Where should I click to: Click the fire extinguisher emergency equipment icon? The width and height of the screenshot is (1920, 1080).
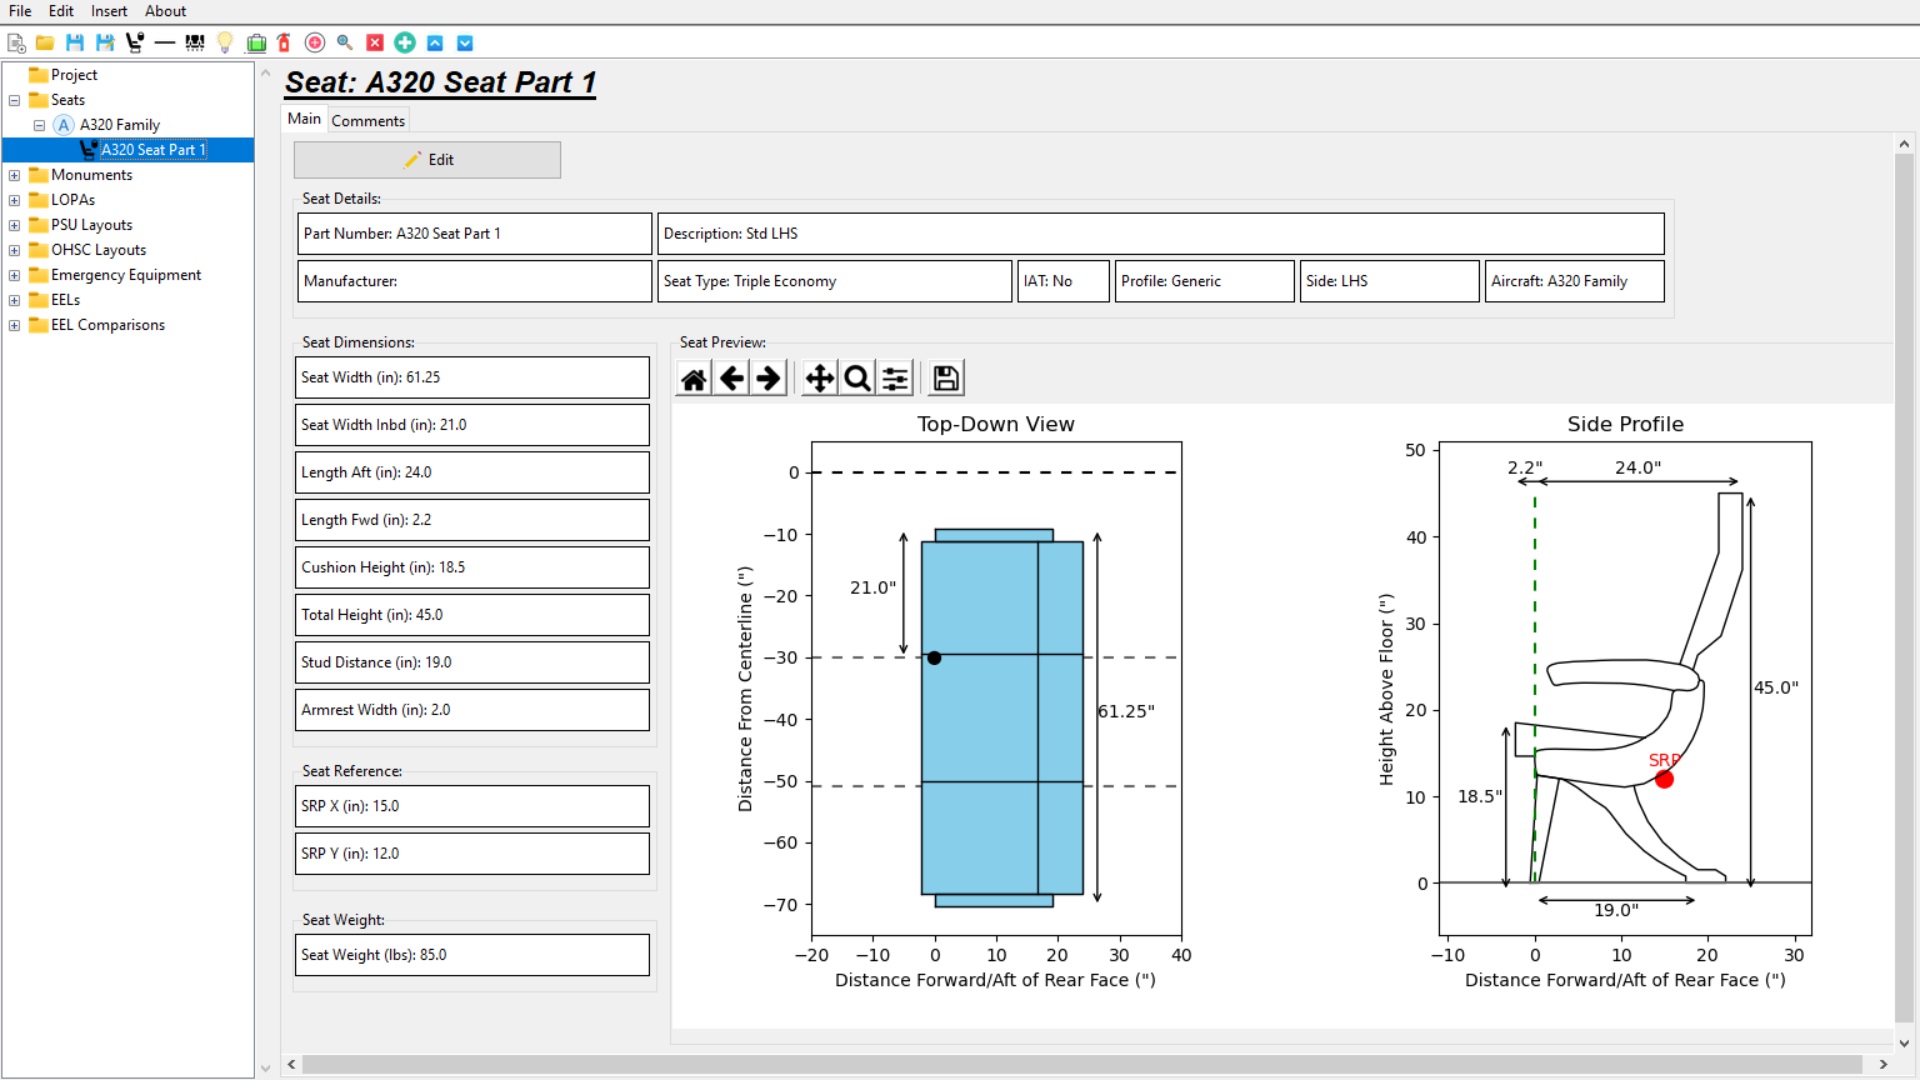coord(284,43)
